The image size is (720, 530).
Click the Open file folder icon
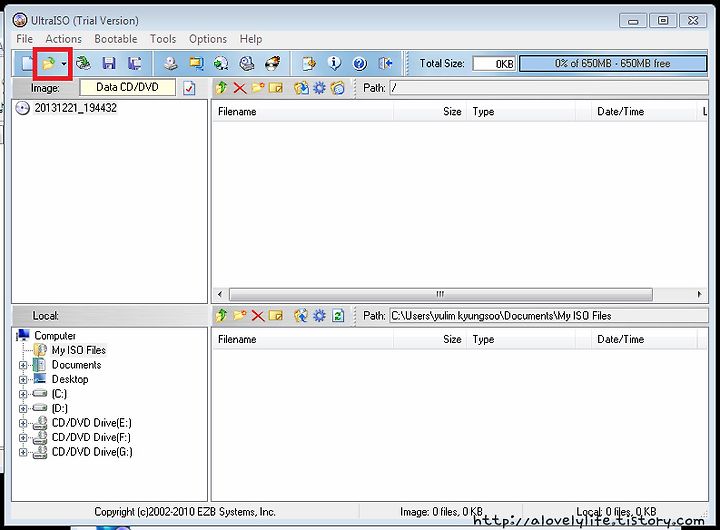pos(48,63)
